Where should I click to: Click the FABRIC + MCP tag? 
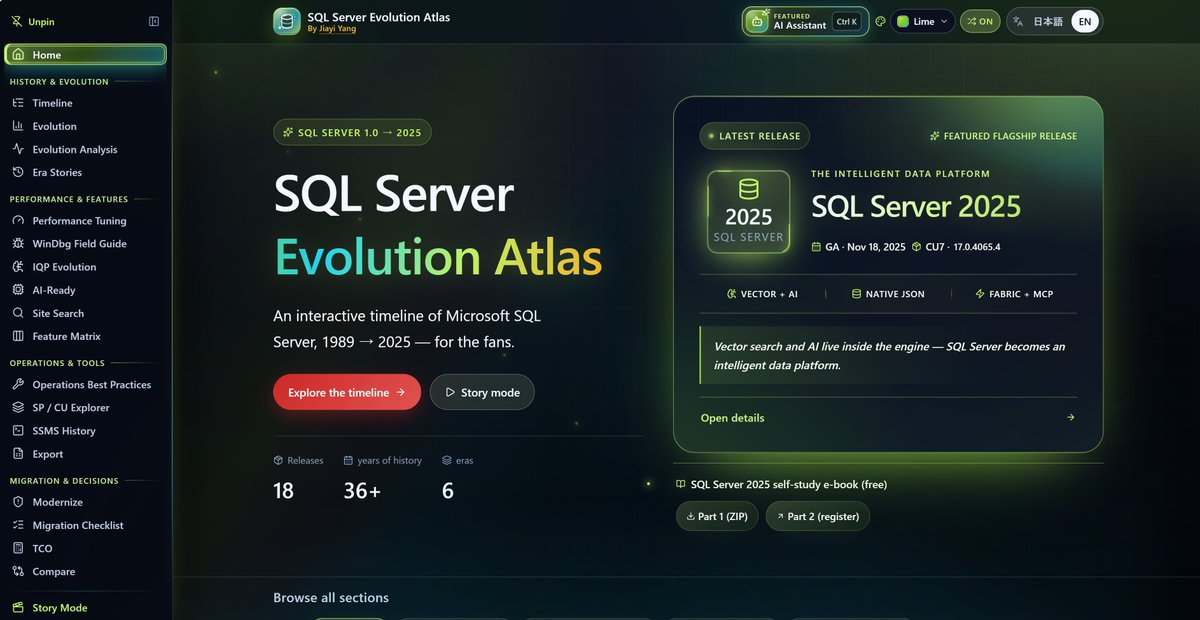[x=1014, y=294]
